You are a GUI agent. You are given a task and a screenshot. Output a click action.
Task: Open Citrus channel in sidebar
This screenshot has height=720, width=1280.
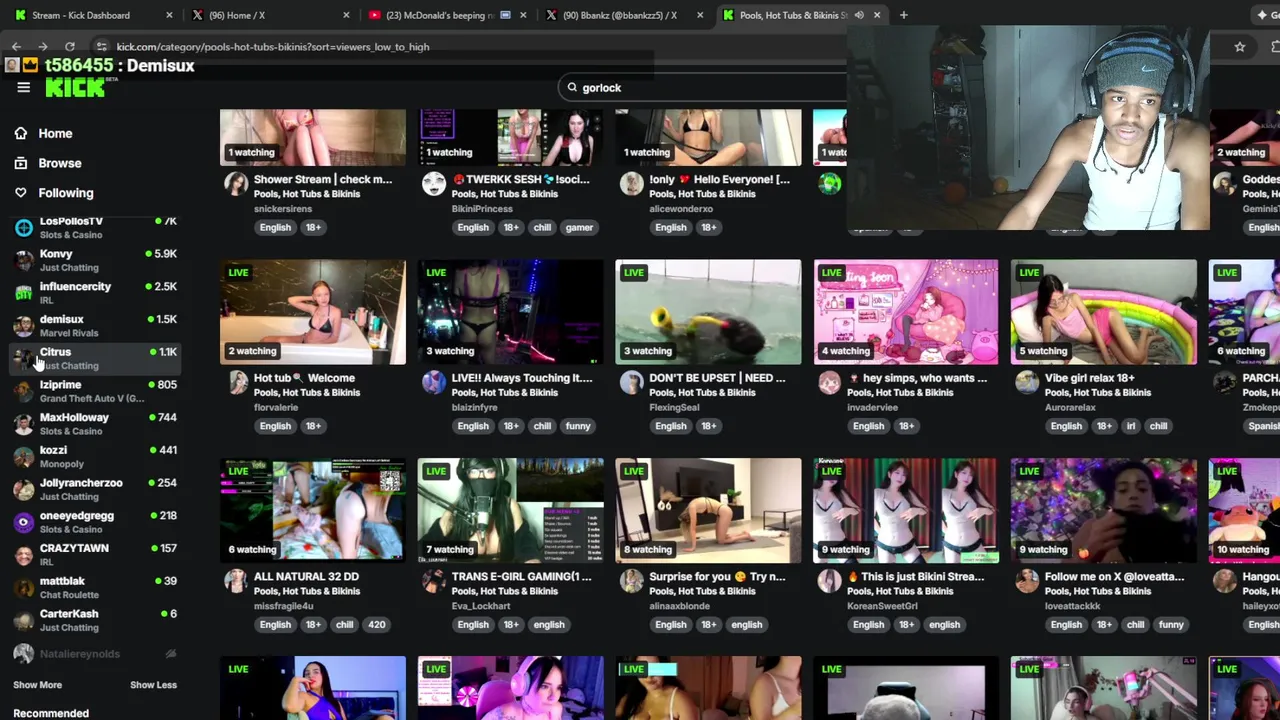[97, 358]
